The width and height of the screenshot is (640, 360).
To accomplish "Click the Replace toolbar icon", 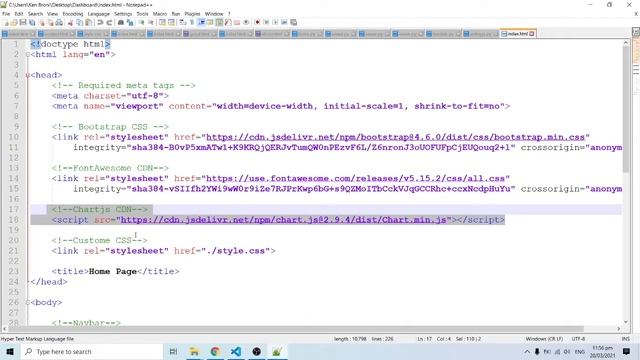I will (130, 22).
